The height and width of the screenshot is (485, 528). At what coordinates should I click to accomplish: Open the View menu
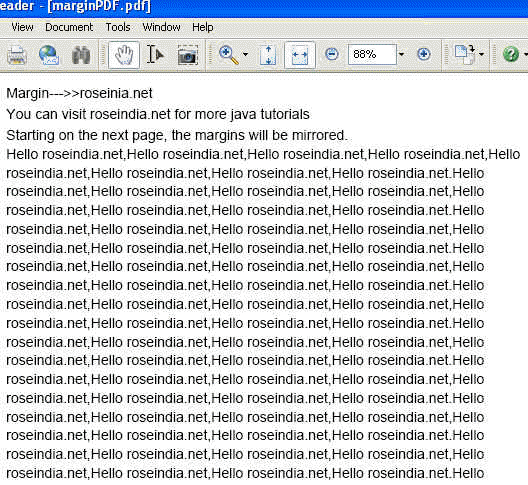pyautogui.click(x=22, y=27)
